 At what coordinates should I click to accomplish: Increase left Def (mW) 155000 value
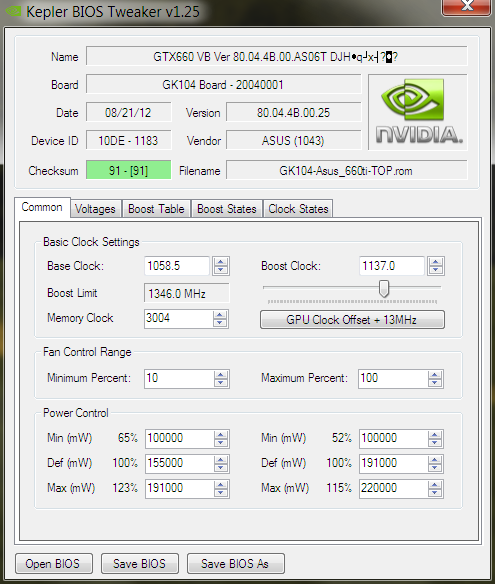[221, 460]
